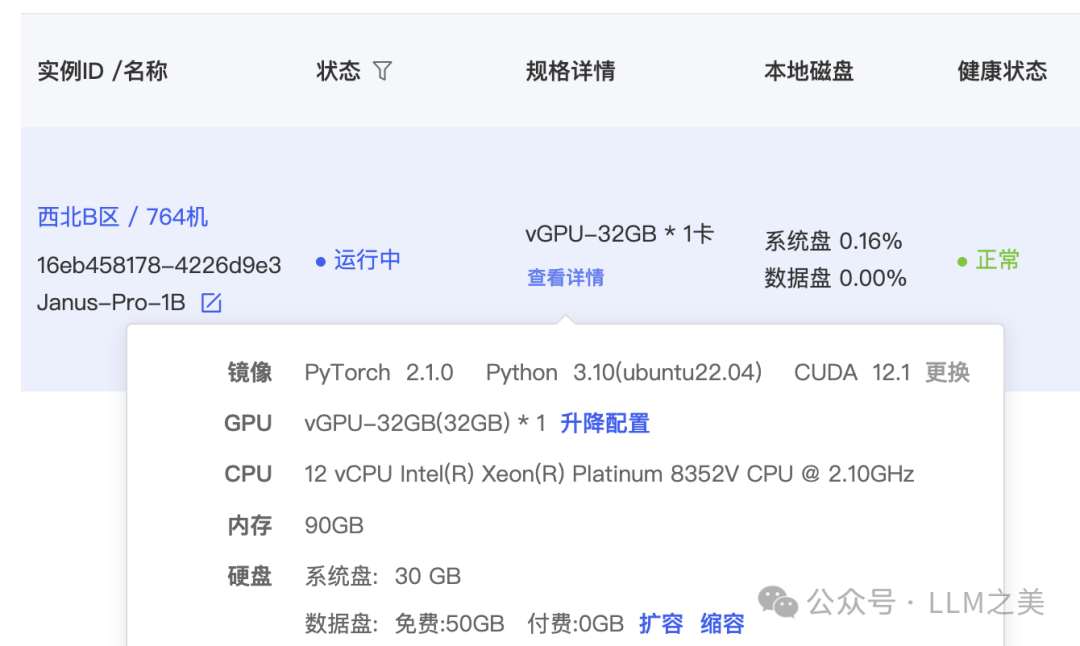The image size is (1080, 646).
Task: Click the 数据盘 0.00% usage text
Action: point(835,278)
